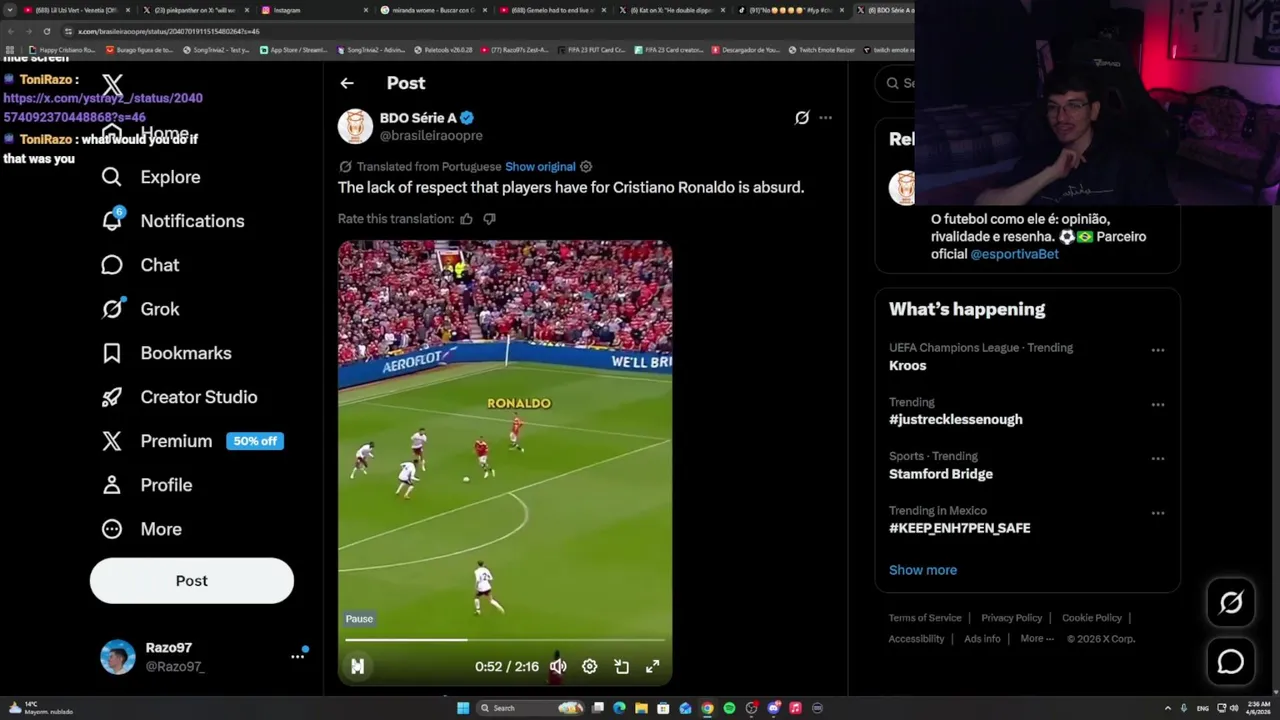Image resolution: width=1280 pixels, height=720 pixels.
Task: Open the Happy Cristiano Ro... bookmark
Action: tap(62, 50)
